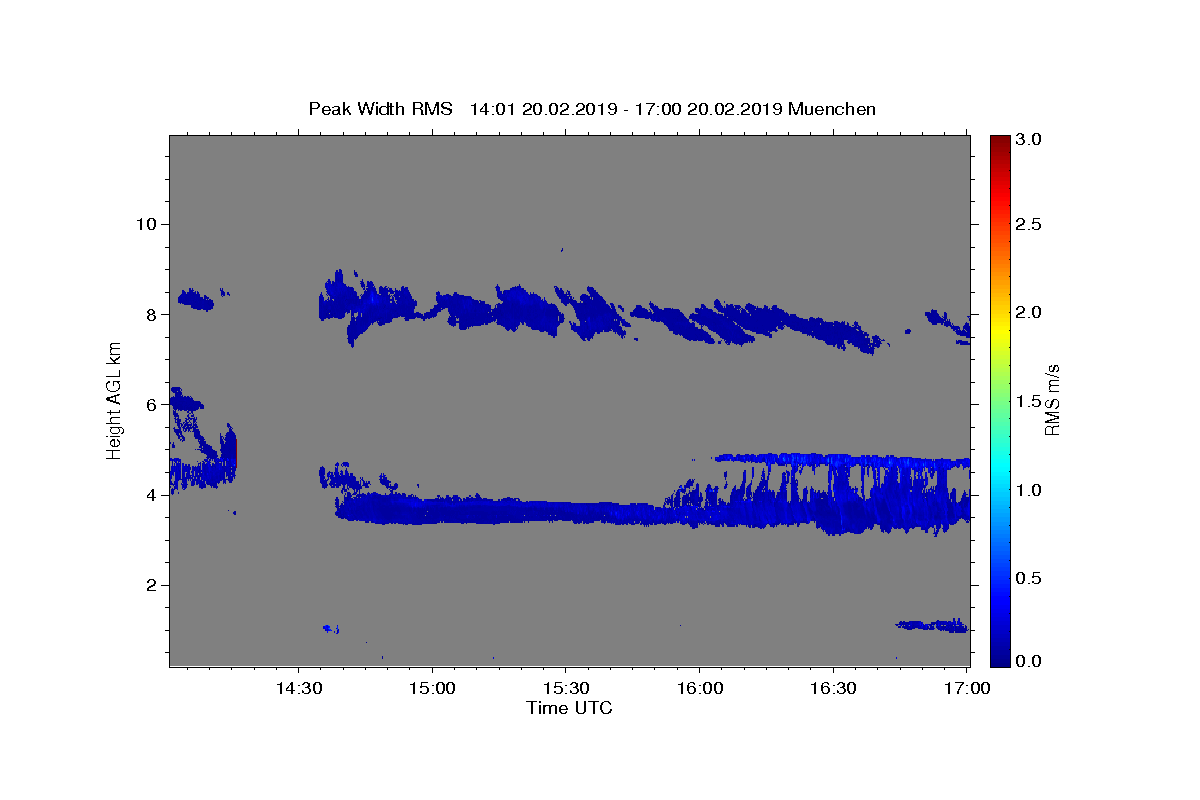Click the 15:00 time tick label

click(x=432, y=689)
